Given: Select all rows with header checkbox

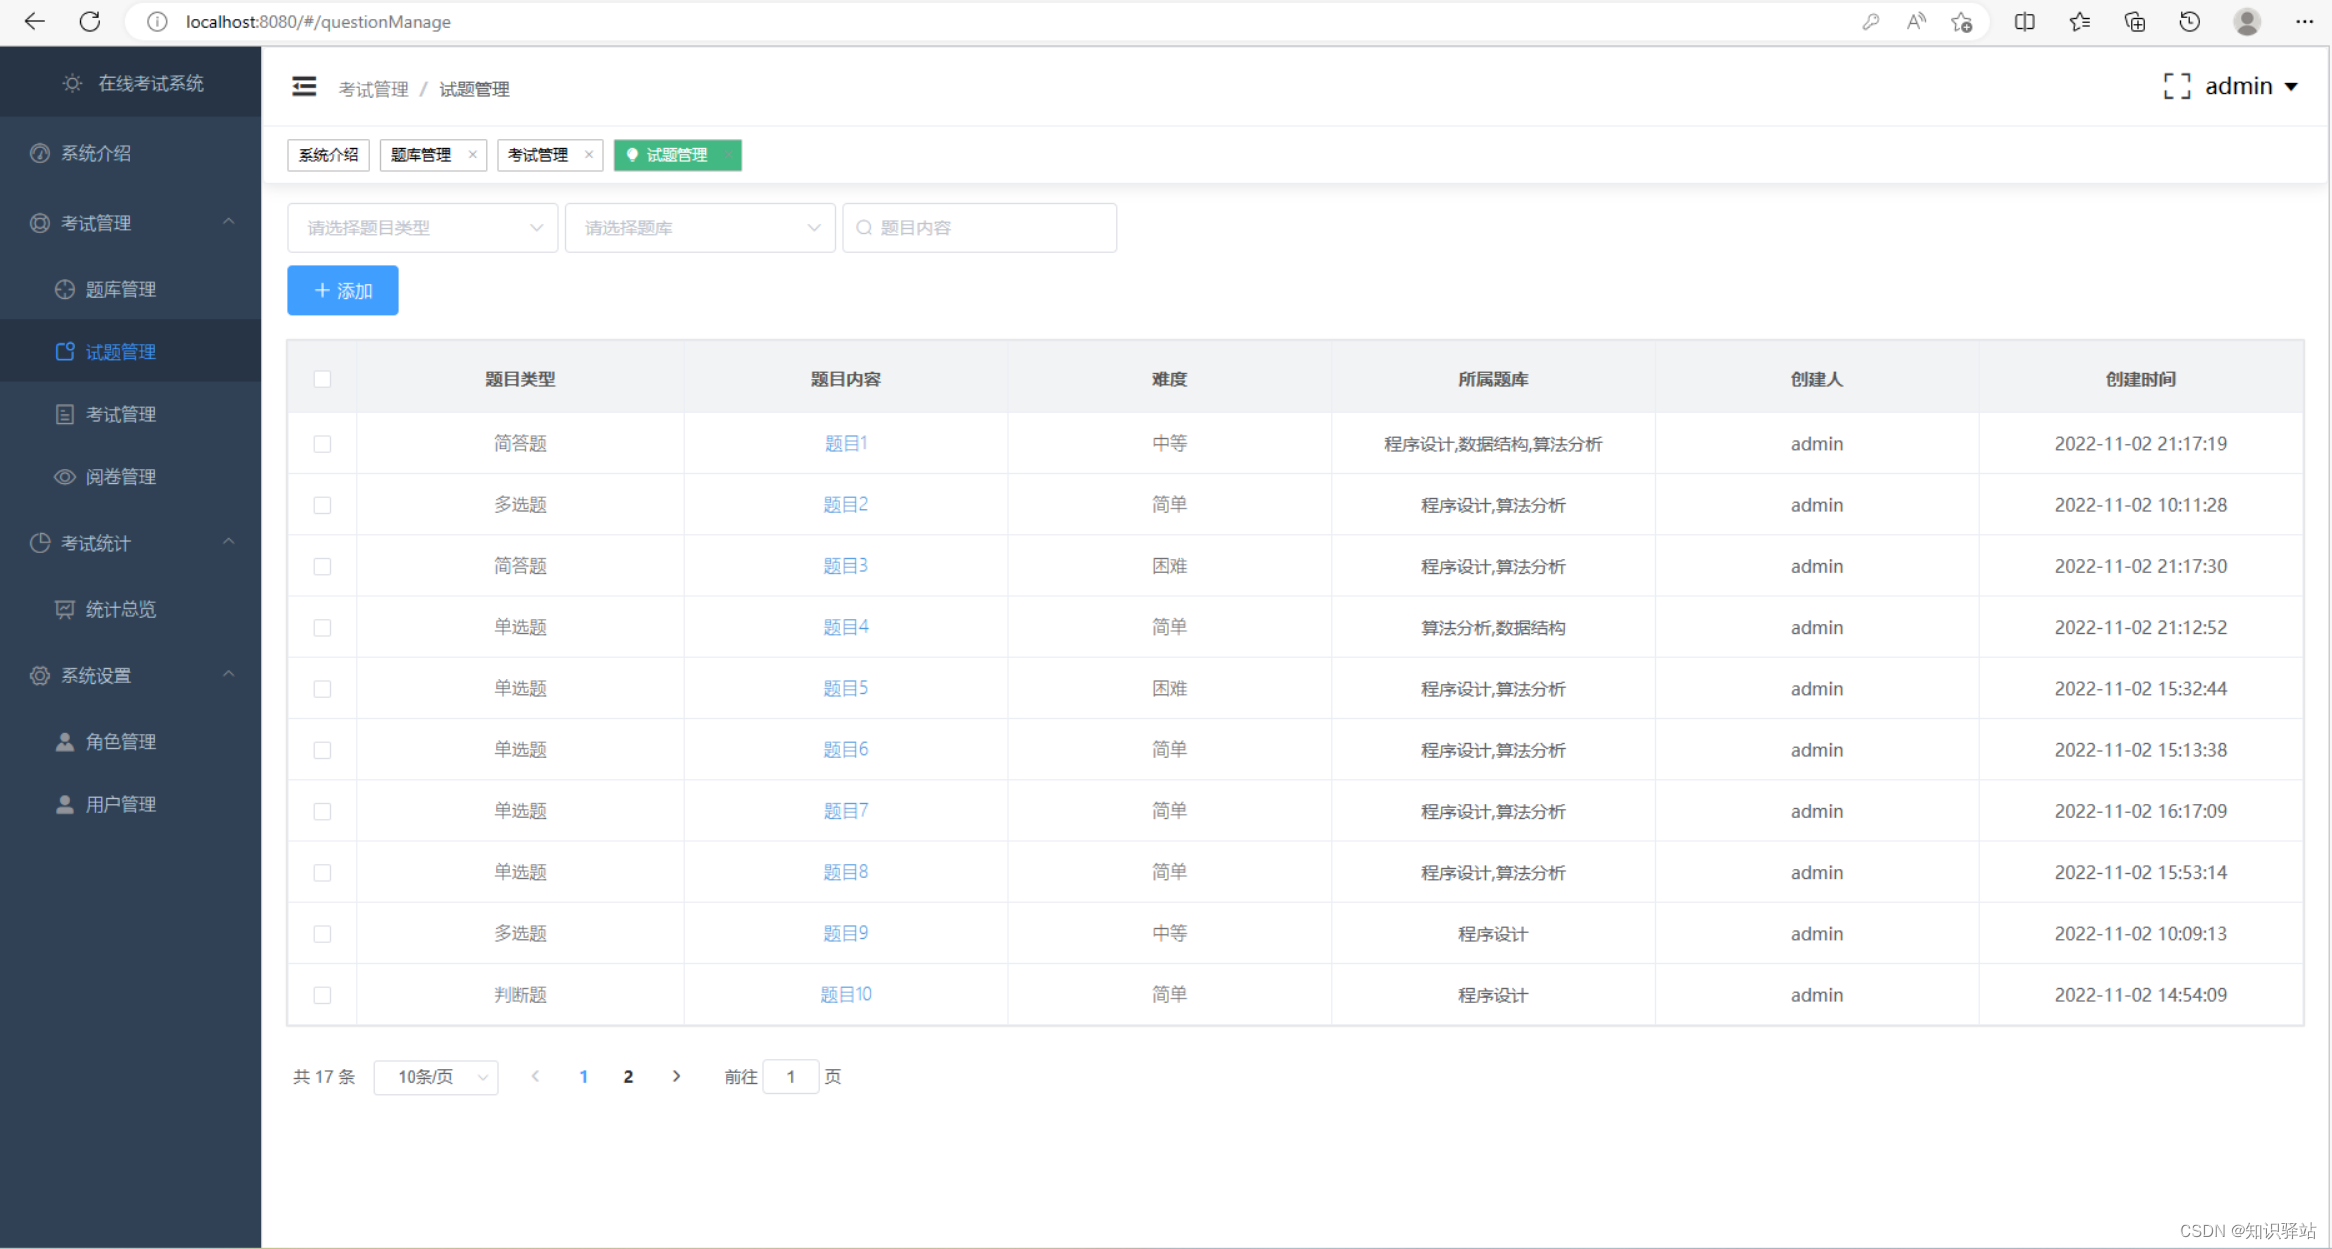Looking at the screenshot, I should pos(322,379).
